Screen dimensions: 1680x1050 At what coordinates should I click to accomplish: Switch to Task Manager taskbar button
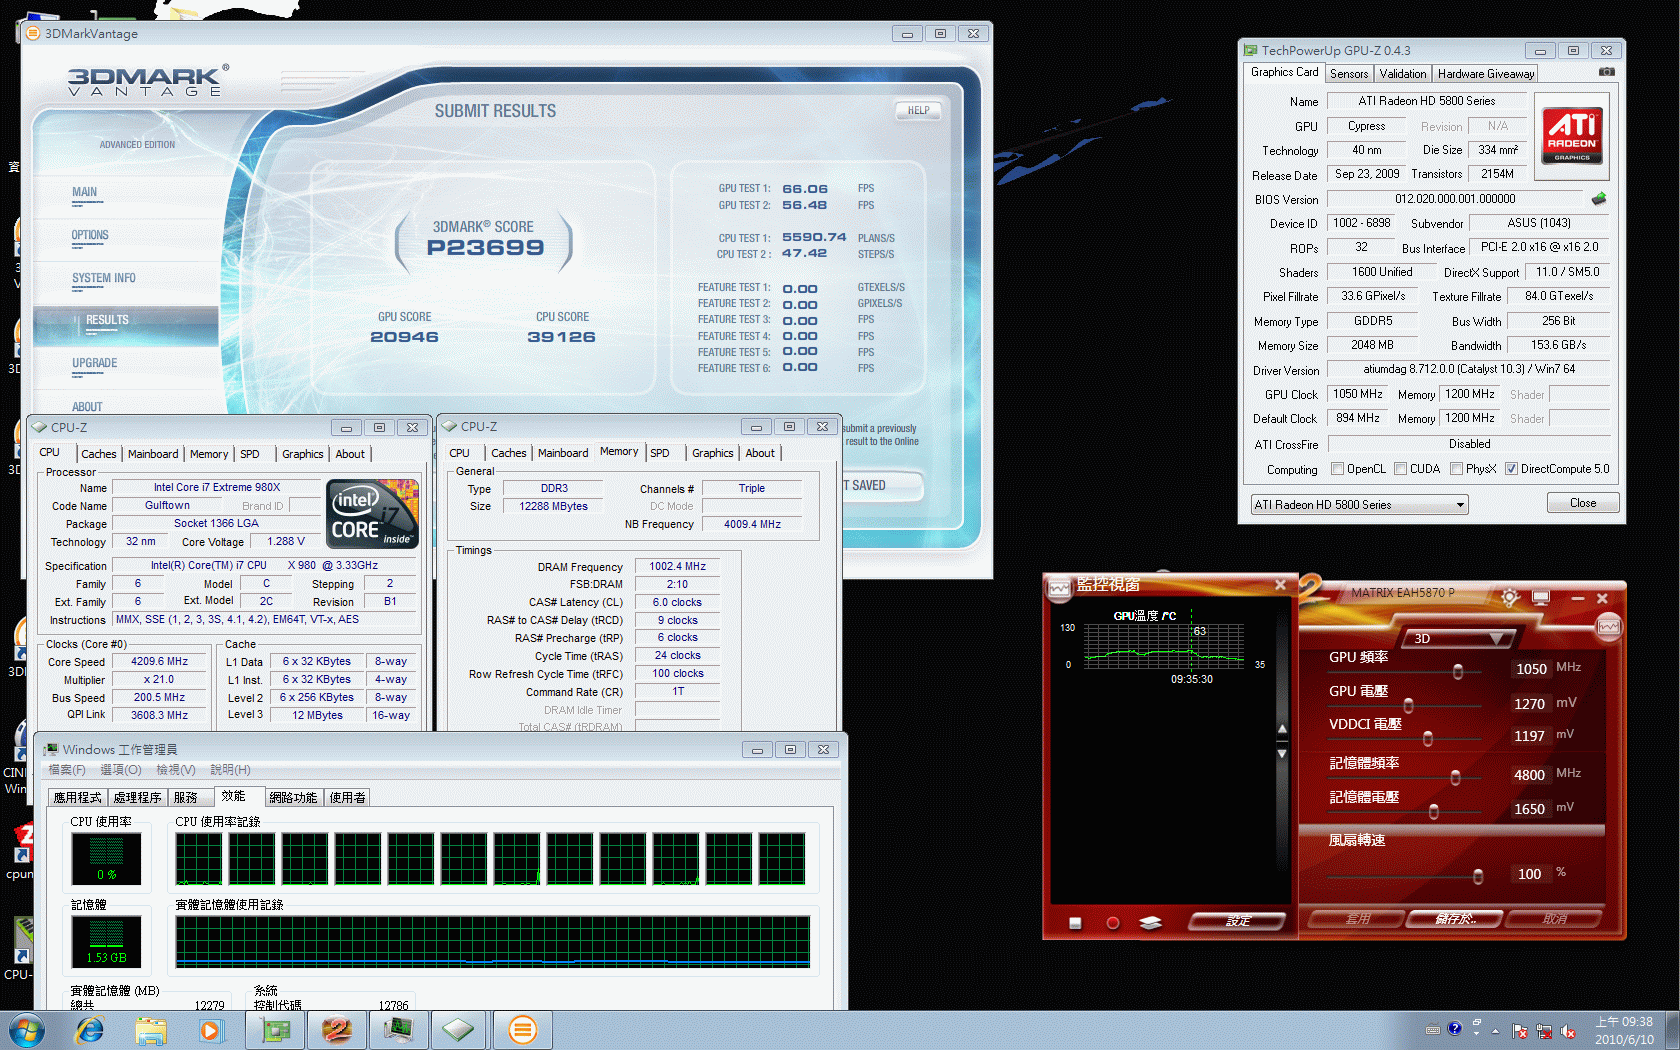coord(398,1030)
